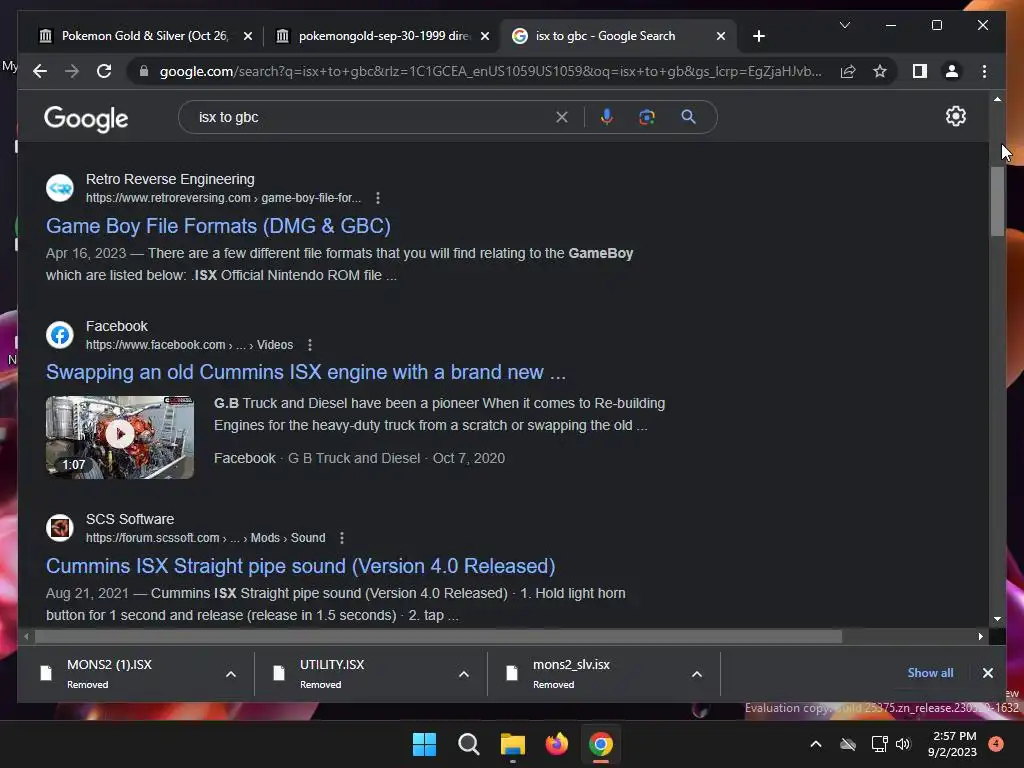Viewport: 1024px width, 768px height.
Task: Click the horizontal scrollbar thumb
Action: pos(438,636)
